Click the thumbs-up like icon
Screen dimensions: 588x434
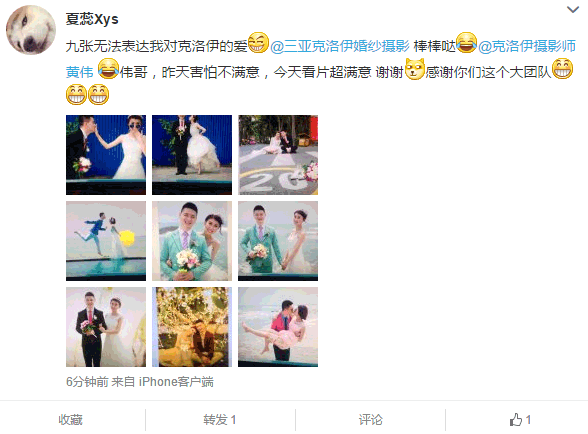click(x=516, y=419)
